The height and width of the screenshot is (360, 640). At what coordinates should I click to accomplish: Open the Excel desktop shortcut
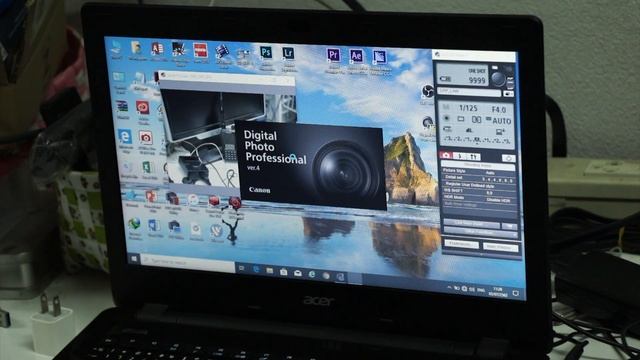click(x=147, y=167)
